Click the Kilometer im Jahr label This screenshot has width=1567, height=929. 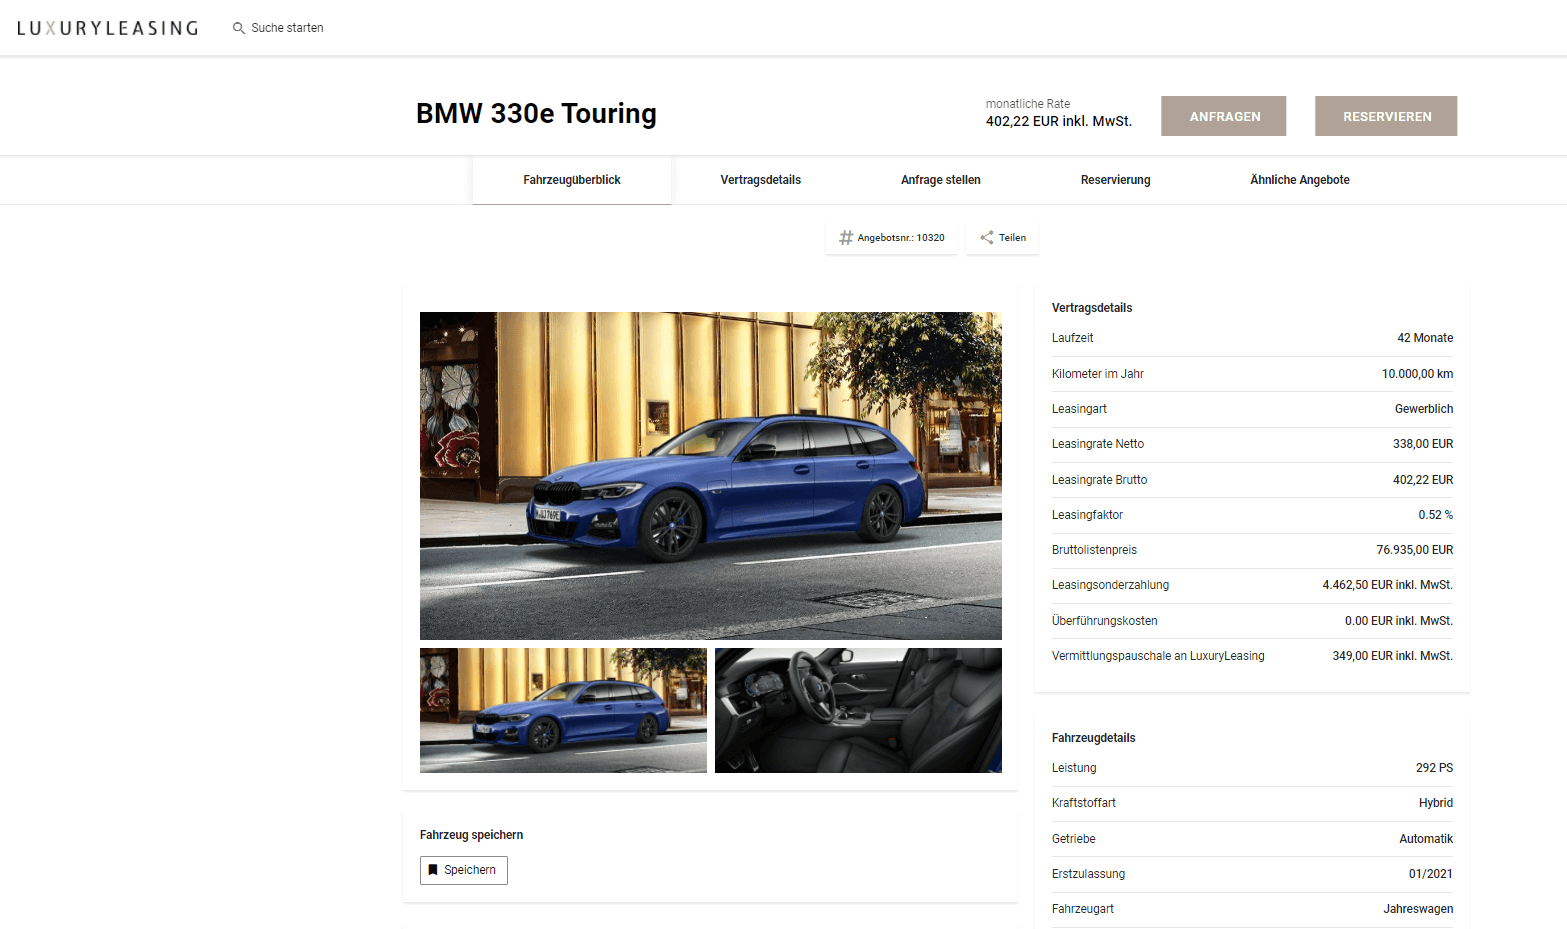[x=1098, y=374]
